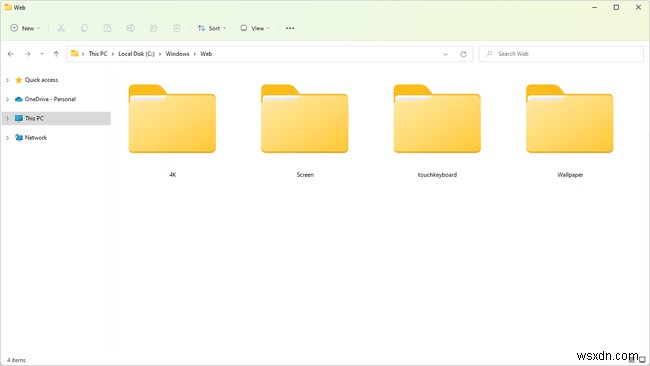Click the chevron after Local Disk (C:)
Viewport: 650px width, 366px height.
[x=160, y=54]
